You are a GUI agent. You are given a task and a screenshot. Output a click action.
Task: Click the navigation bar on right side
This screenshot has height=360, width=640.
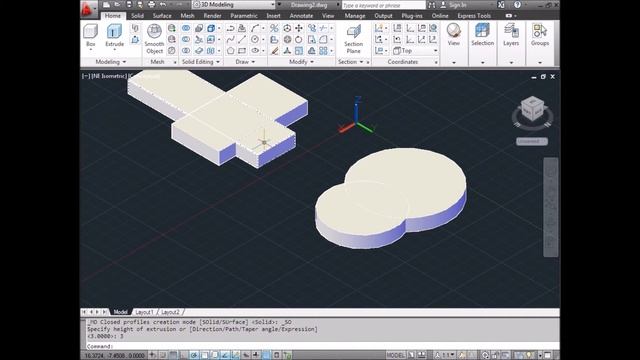(551, 207)
